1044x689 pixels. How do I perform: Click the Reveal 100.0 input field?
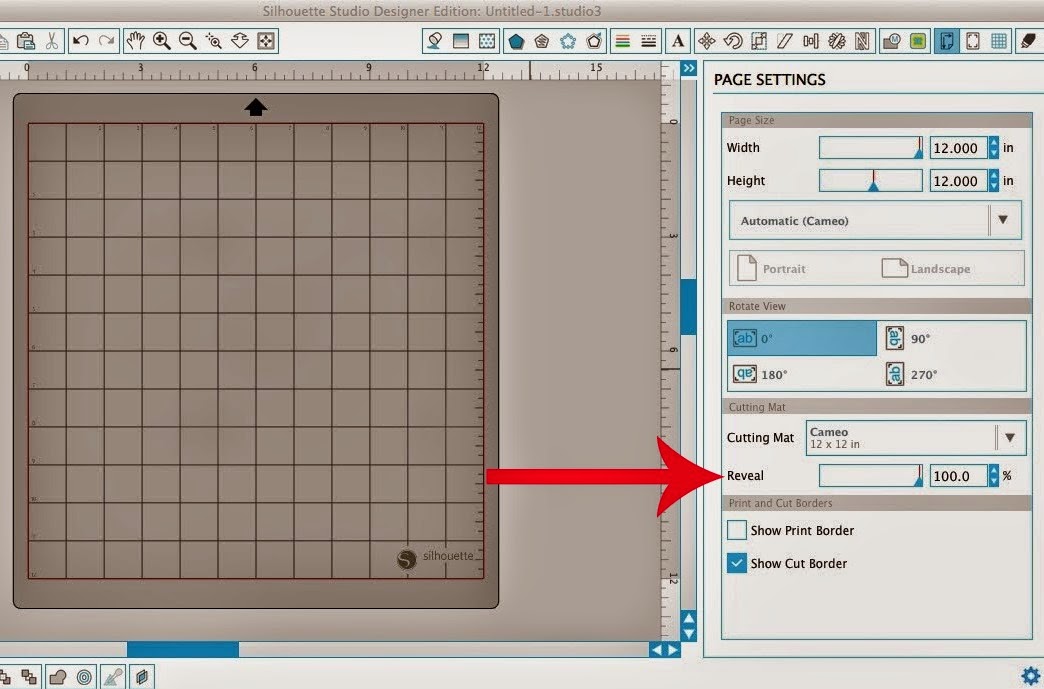(959, 476)
